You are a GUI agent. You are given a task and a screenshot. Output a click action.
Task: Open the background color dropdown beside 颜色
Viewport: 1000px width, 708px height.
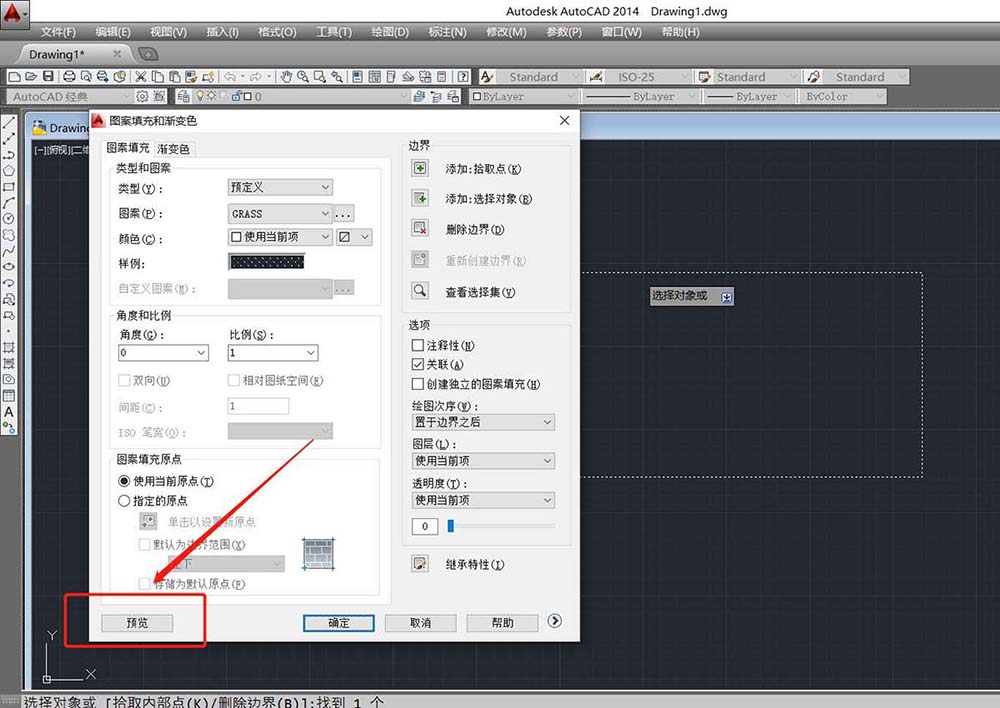click(355, 237)
